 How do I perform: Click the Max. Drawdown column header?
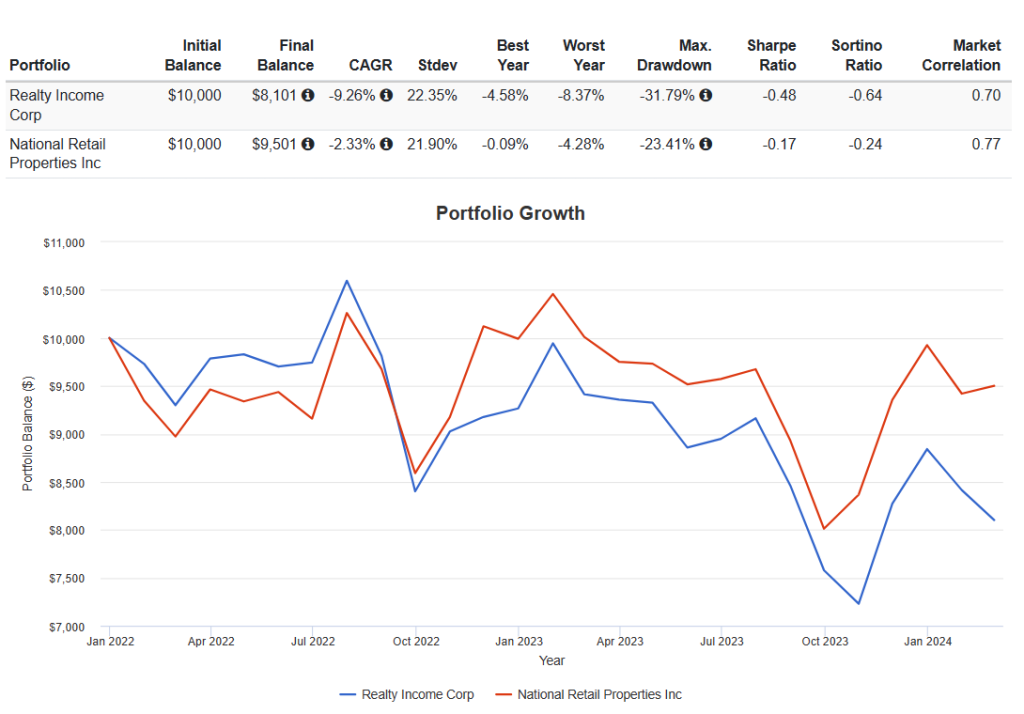(x=674, y=56)
